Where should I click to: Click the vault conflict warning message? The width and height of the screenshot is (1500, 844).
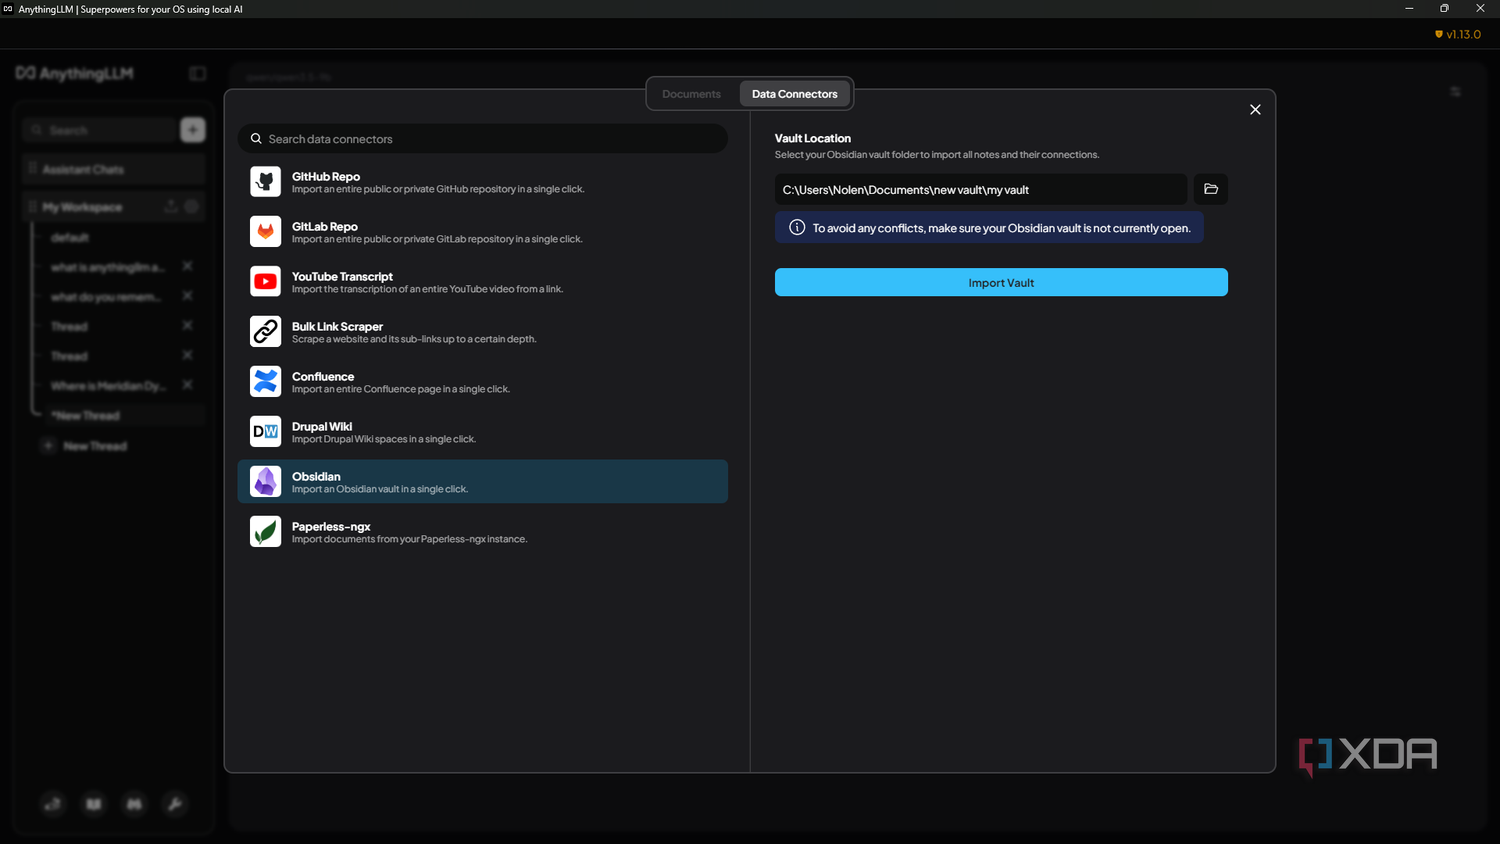989,228
